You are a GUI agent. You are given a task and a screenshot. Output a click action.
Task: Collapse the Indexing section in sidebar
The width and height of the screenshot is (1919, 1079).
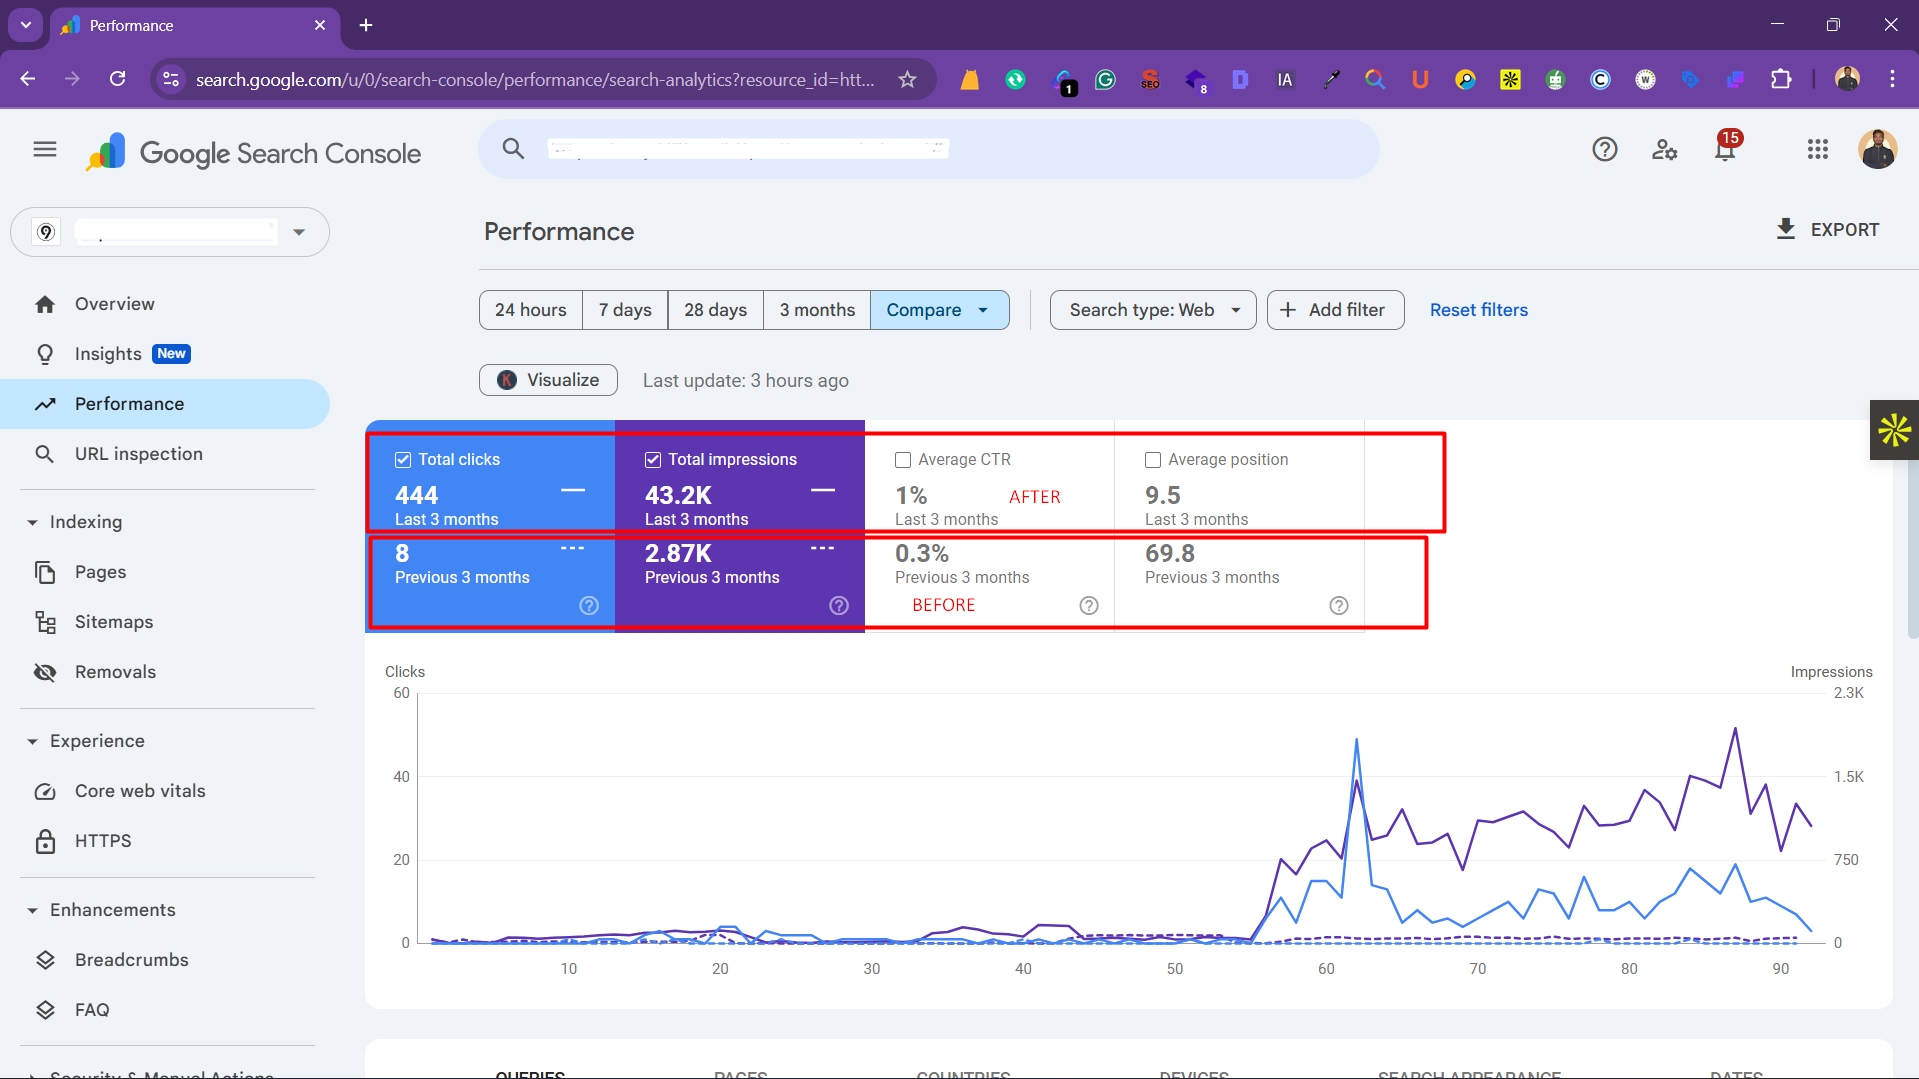point(32,522)
